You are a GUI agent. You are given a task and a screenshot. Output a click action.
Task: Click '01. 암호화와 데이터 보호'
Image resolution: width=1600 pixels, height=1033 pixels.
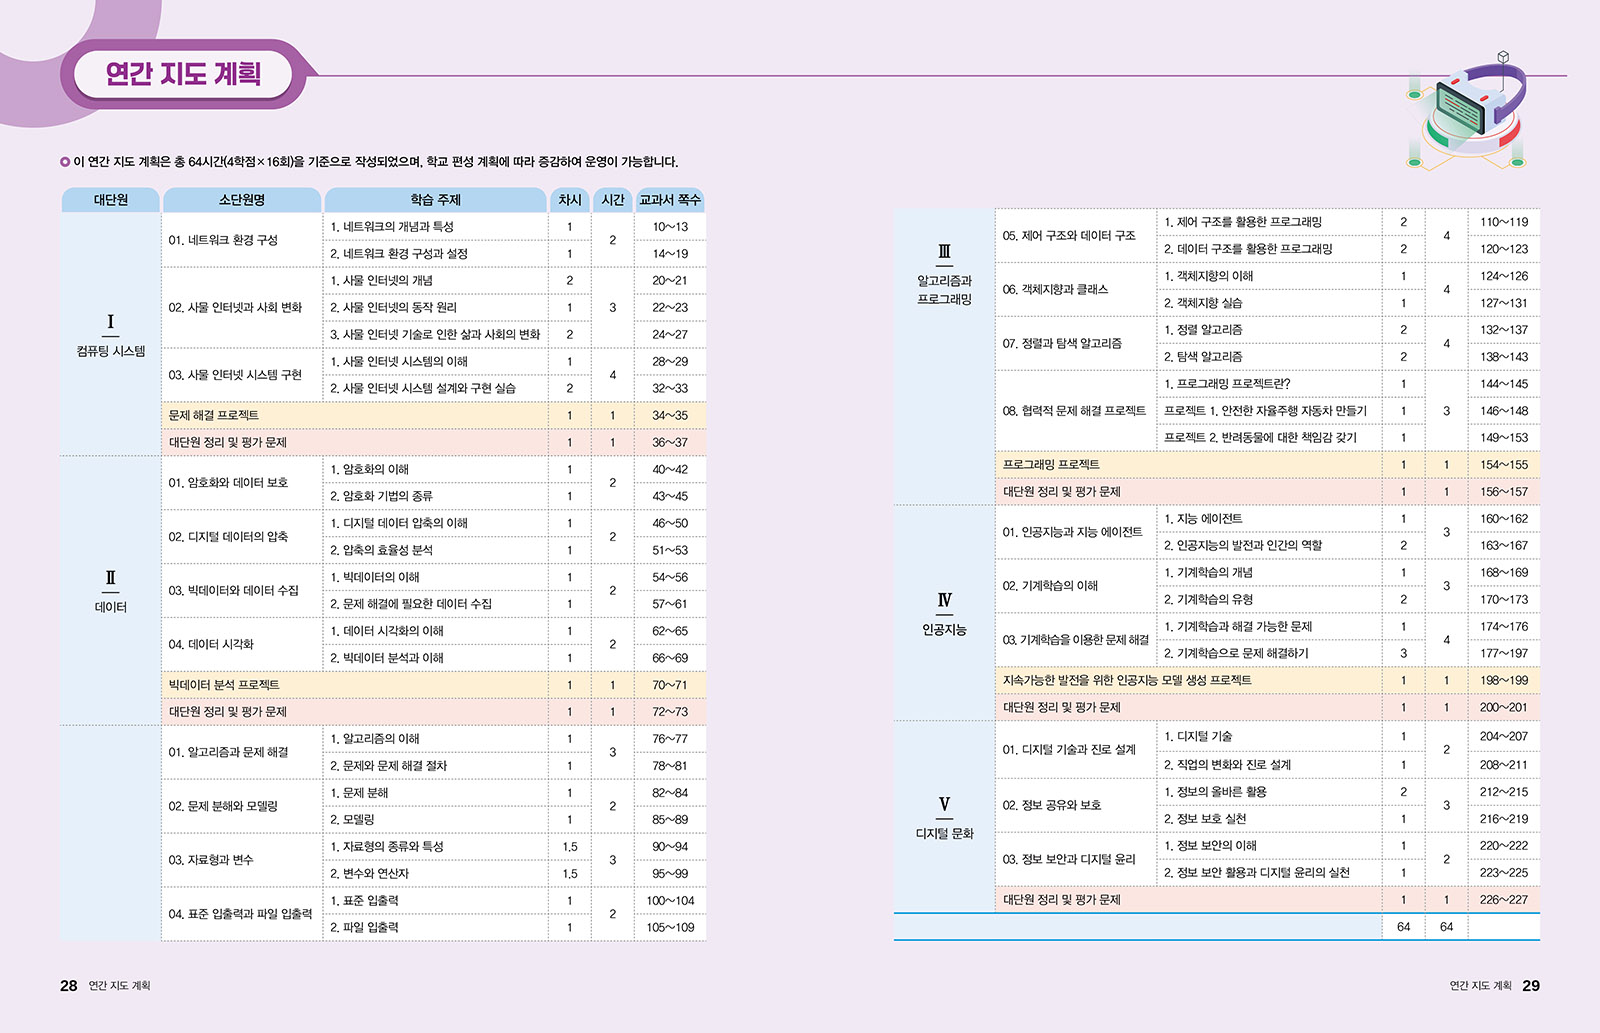click(x=228, y=483)
